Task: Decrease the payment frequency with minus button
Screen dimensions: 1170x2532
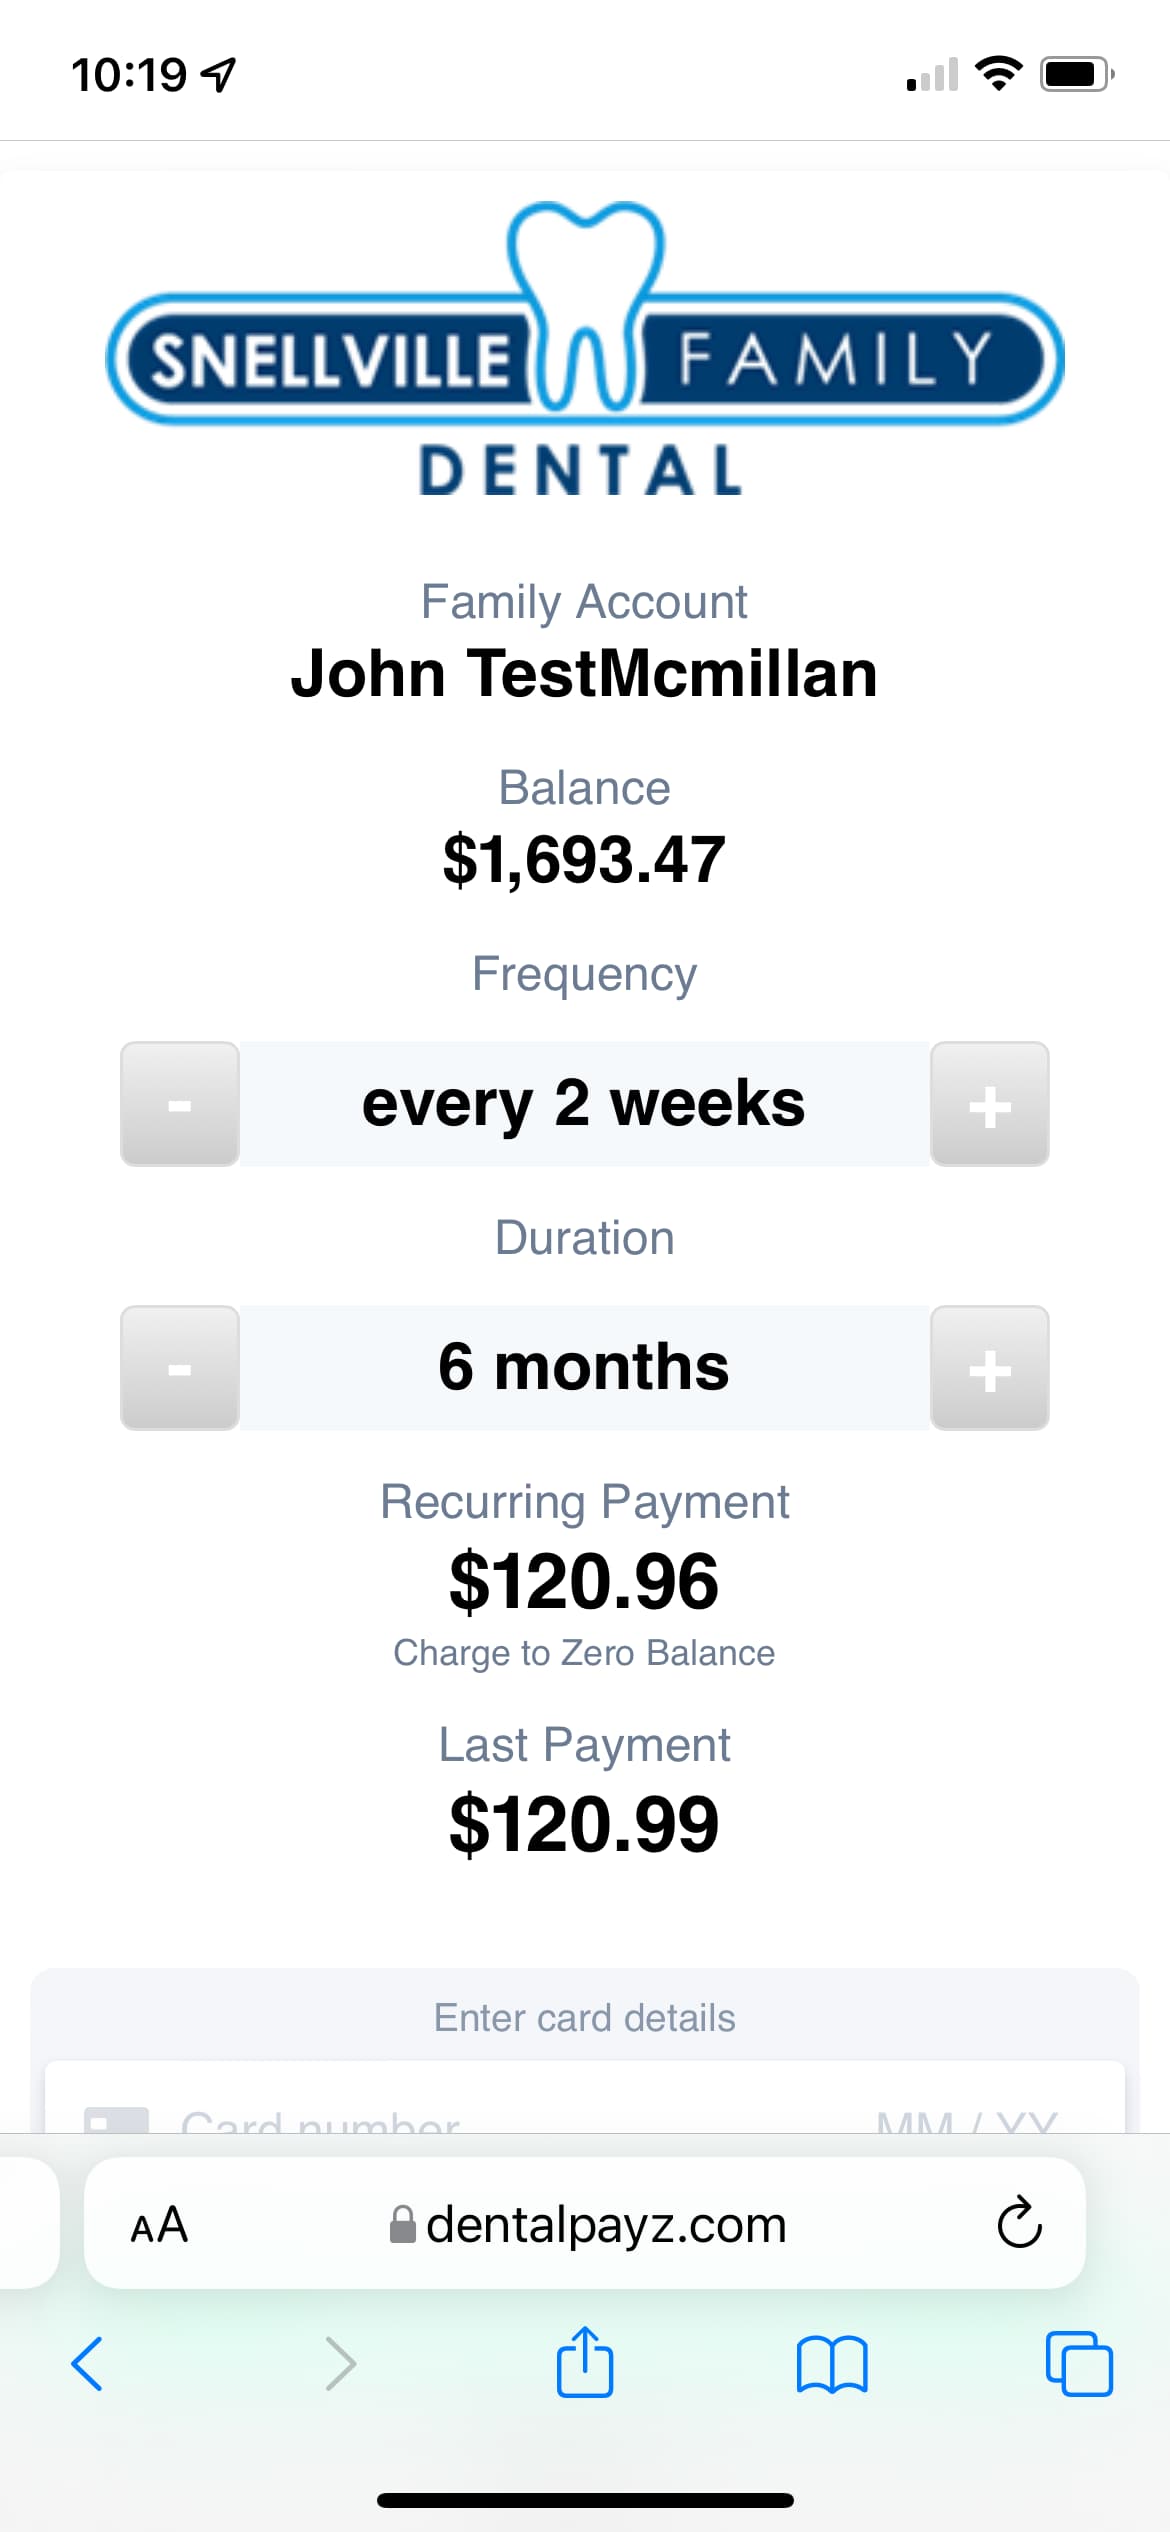Action: point(180,1104)
